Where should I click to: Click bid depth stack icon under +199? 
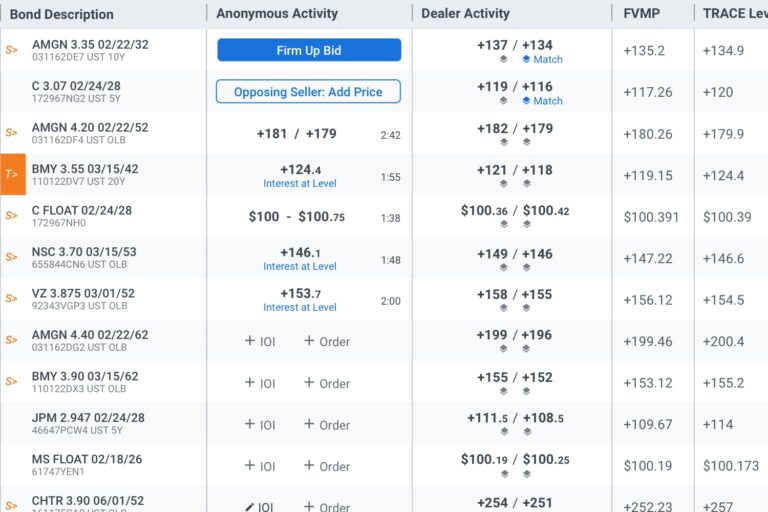pyautogui.click(x=504, y=349)
